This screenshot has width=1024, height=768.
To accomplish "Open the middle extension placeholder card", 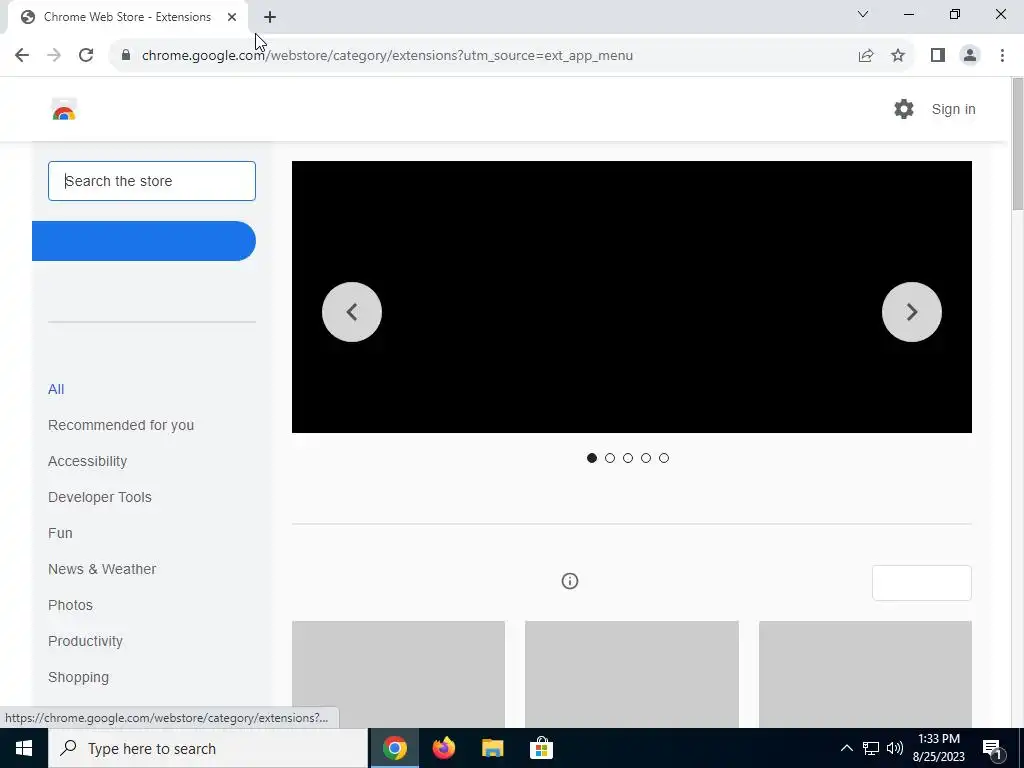I will 632,674.
